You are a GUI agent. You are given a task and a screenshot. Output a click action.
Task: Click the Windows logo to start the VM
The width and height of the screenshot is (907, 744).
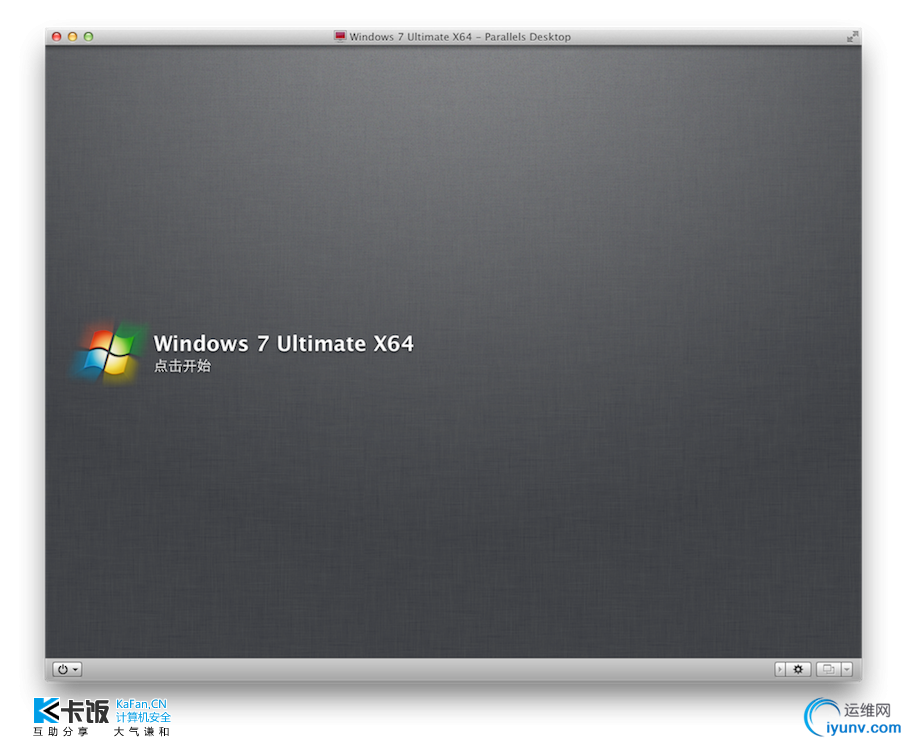click(x=108, y=351)
